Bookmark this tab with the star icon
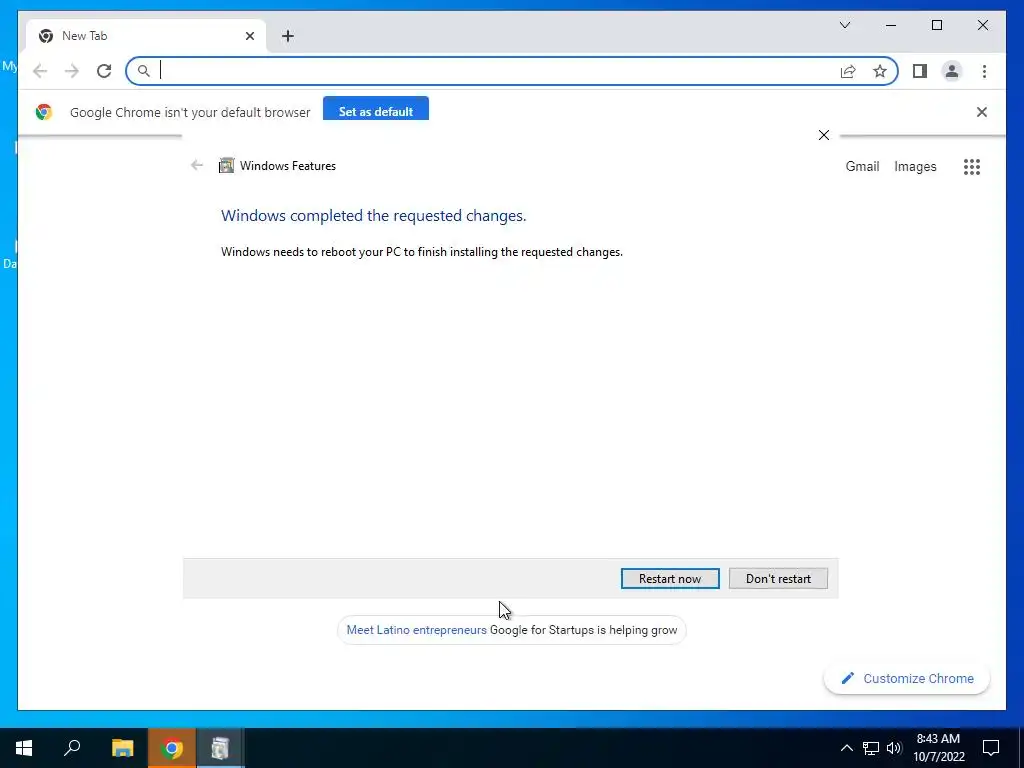The image size is (1024, 768). (x=880, y=71)
